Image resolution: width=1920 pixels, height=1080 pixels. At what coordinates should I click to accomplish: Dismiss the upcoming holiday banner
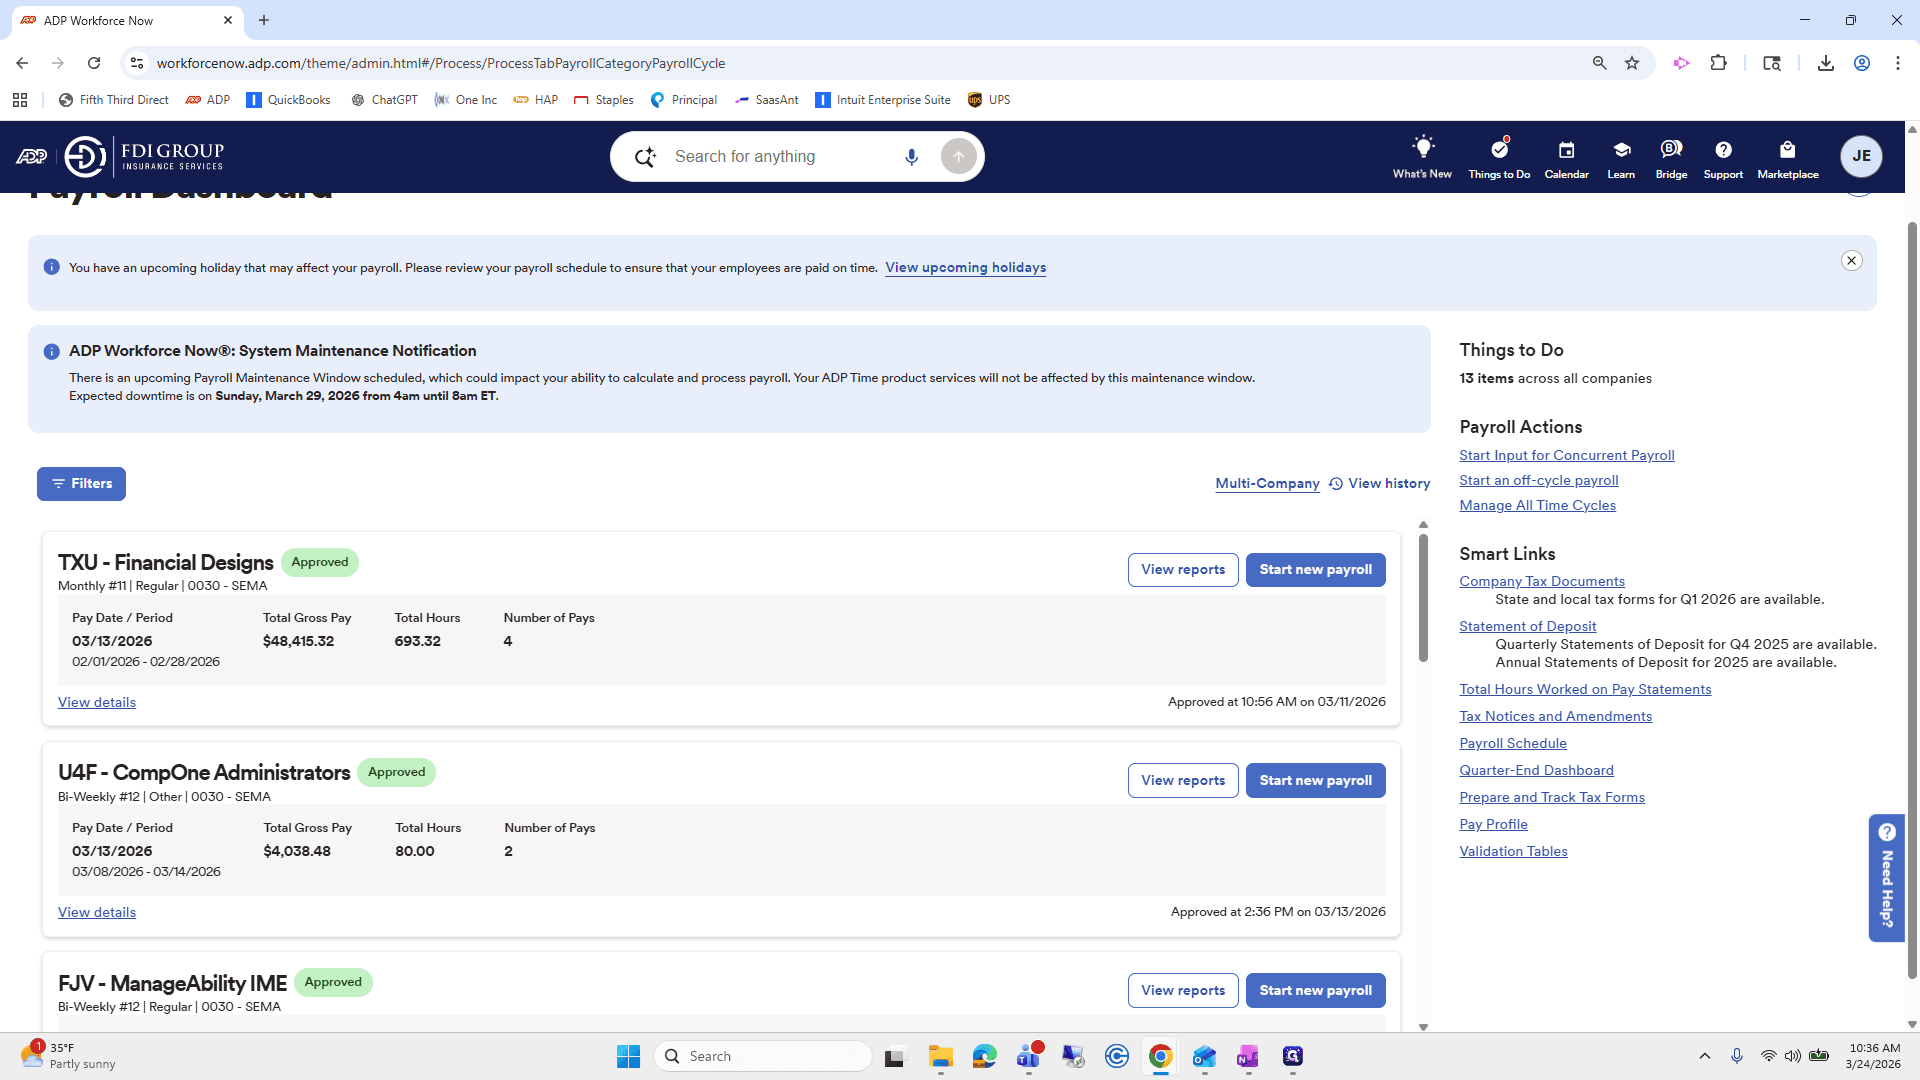click(x=1852, y=260)
